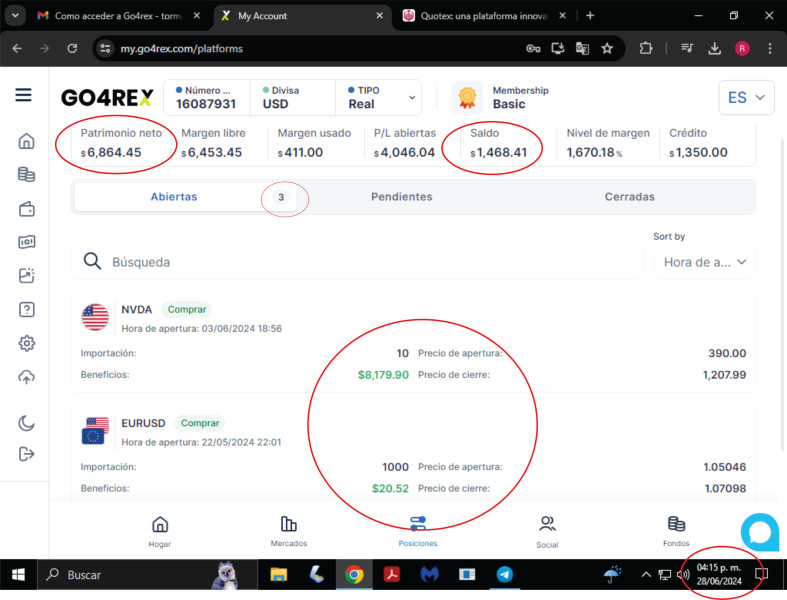Open the hamburger menu in the sidebar
The image size is (787, 600).
pyautogui.click(x=24, y=95)
